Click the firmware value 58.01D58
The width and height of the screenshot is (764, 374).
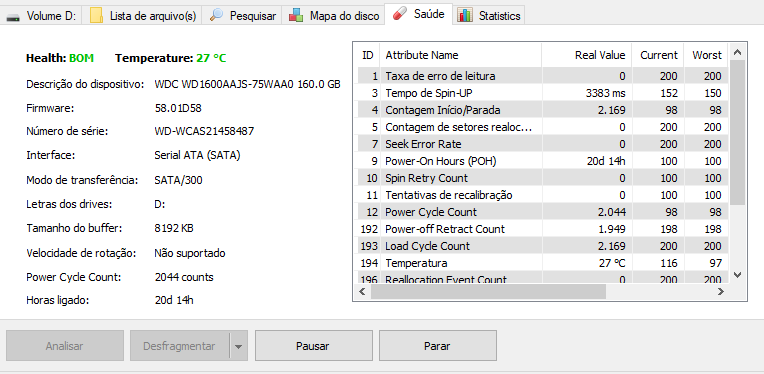click(x=177, y=108)
